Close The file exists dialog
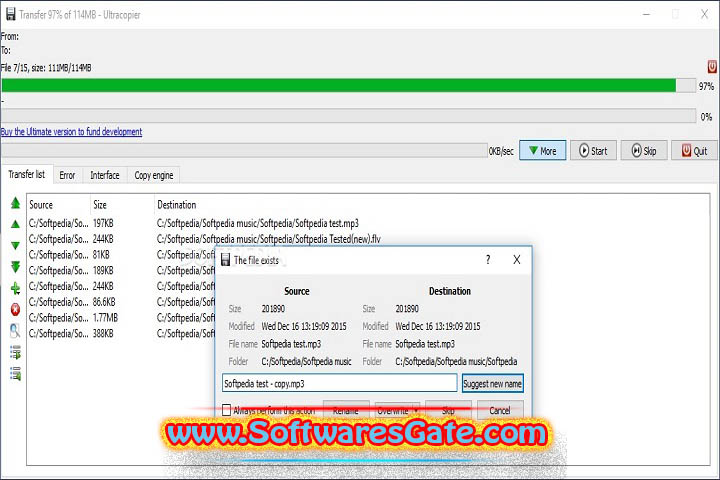Viewport: 720px width, 480px height. click(517, 260)
